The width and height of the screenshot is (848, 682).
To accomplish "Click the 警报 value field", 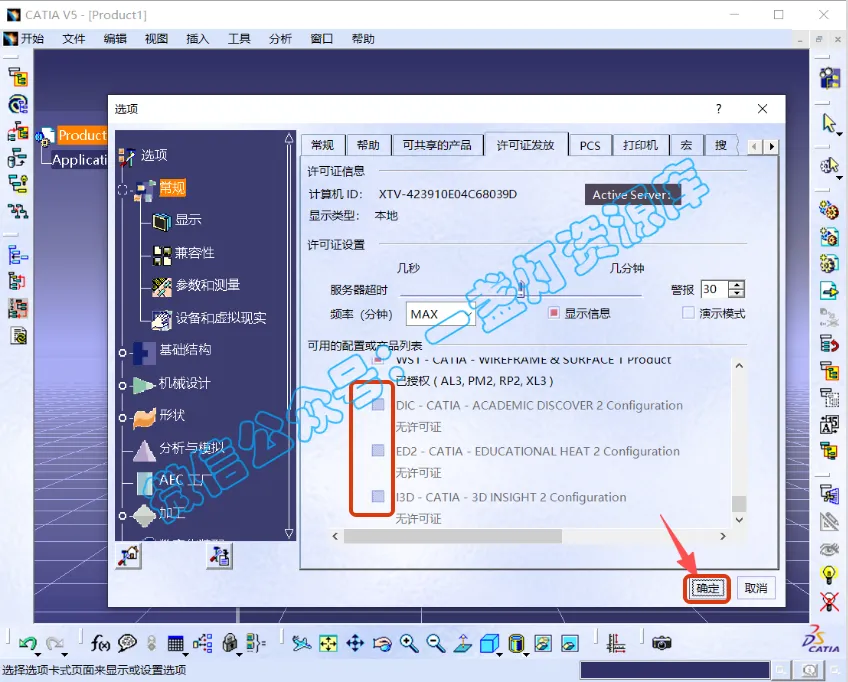I will 714,289.
